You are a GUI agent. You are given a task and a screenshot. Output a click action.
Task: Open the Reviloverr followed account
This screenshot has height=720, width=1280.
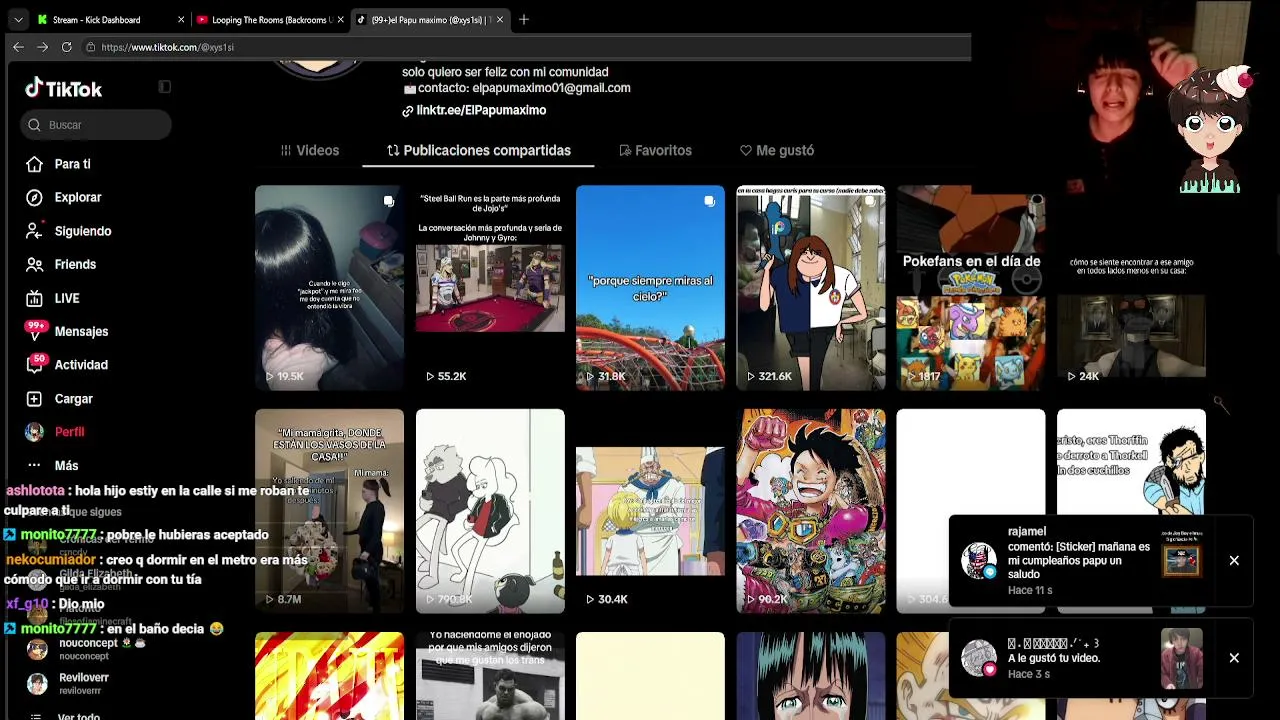click(83, 684)
